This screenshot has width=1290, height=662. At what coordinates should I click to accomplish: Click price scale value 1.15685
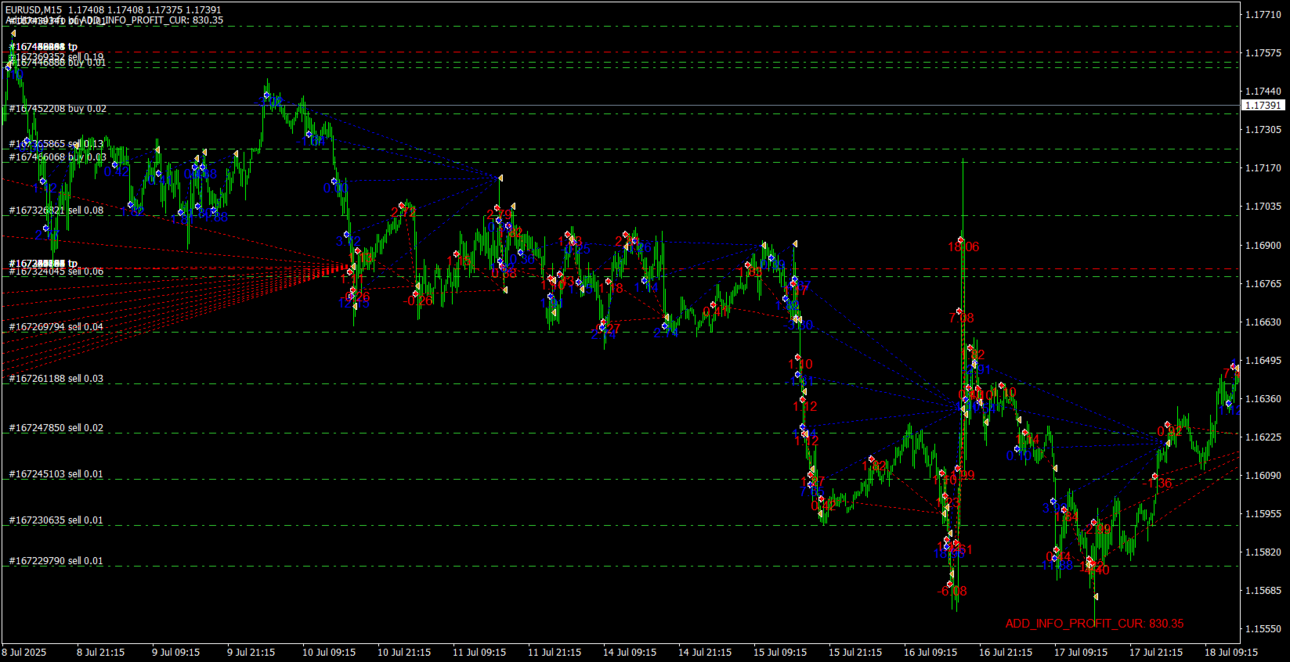1262,591
